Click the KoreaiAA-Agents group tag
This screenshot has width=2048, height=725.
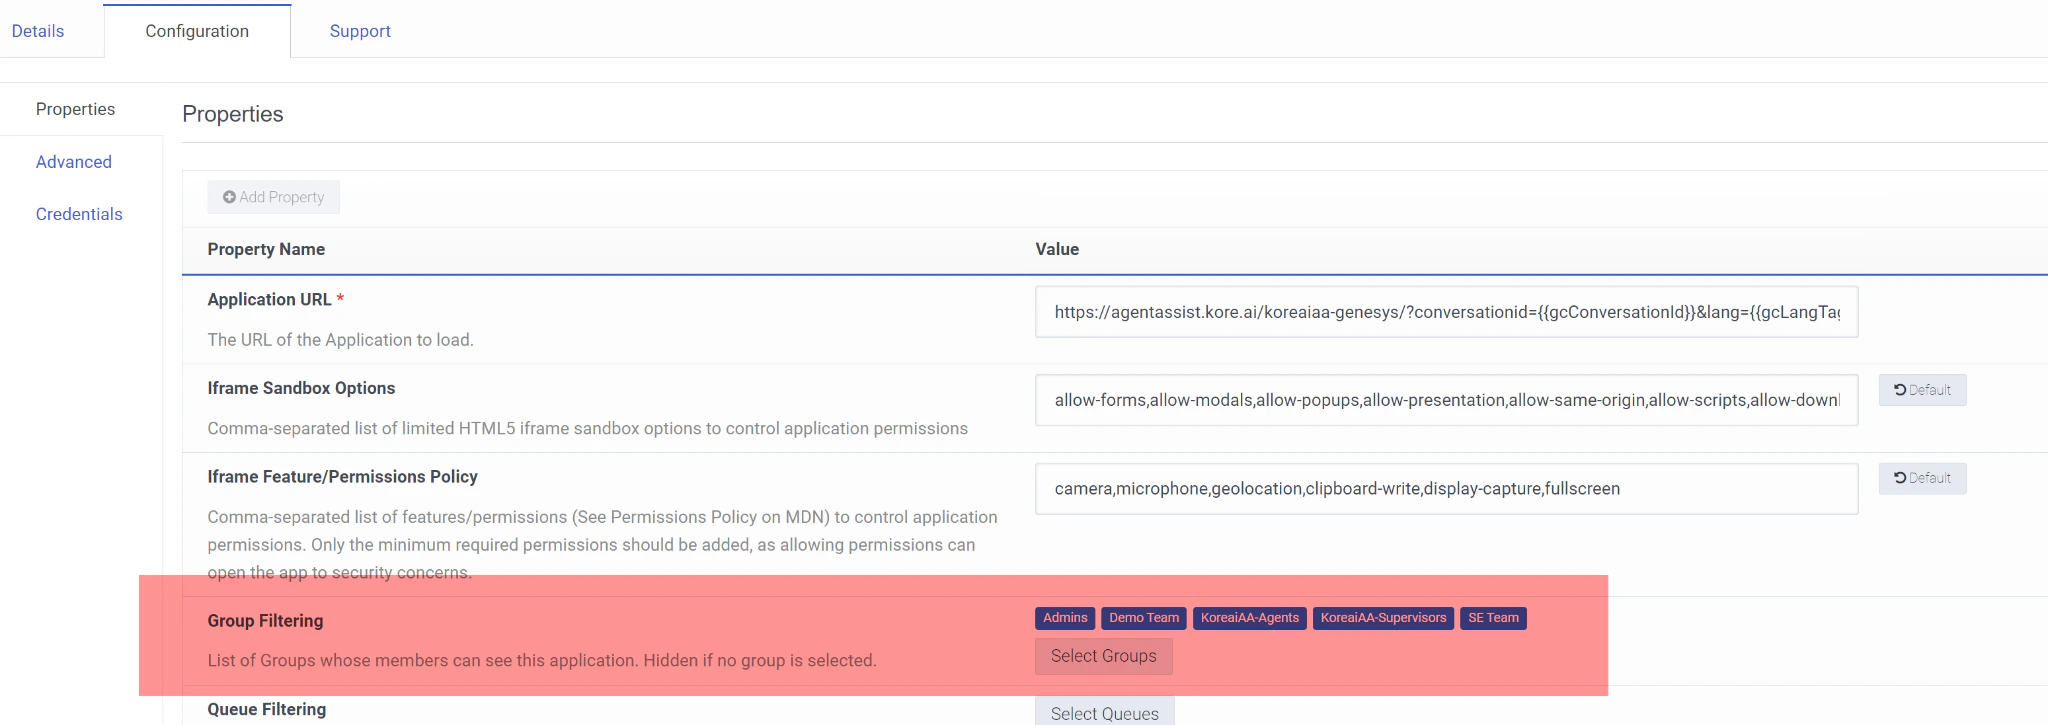tap(1249, 618)
